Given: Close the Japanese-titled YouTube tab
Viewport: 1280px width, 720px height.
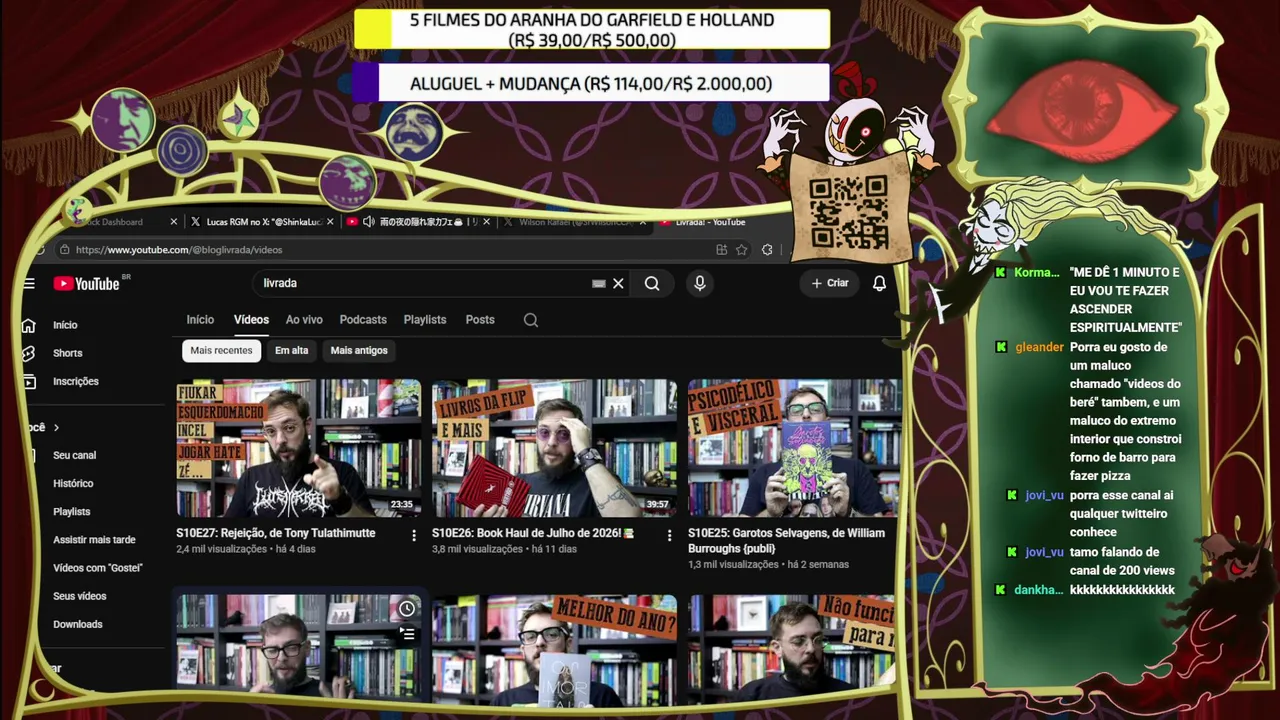Looking at the screenshot, I should tap(487, 222).
